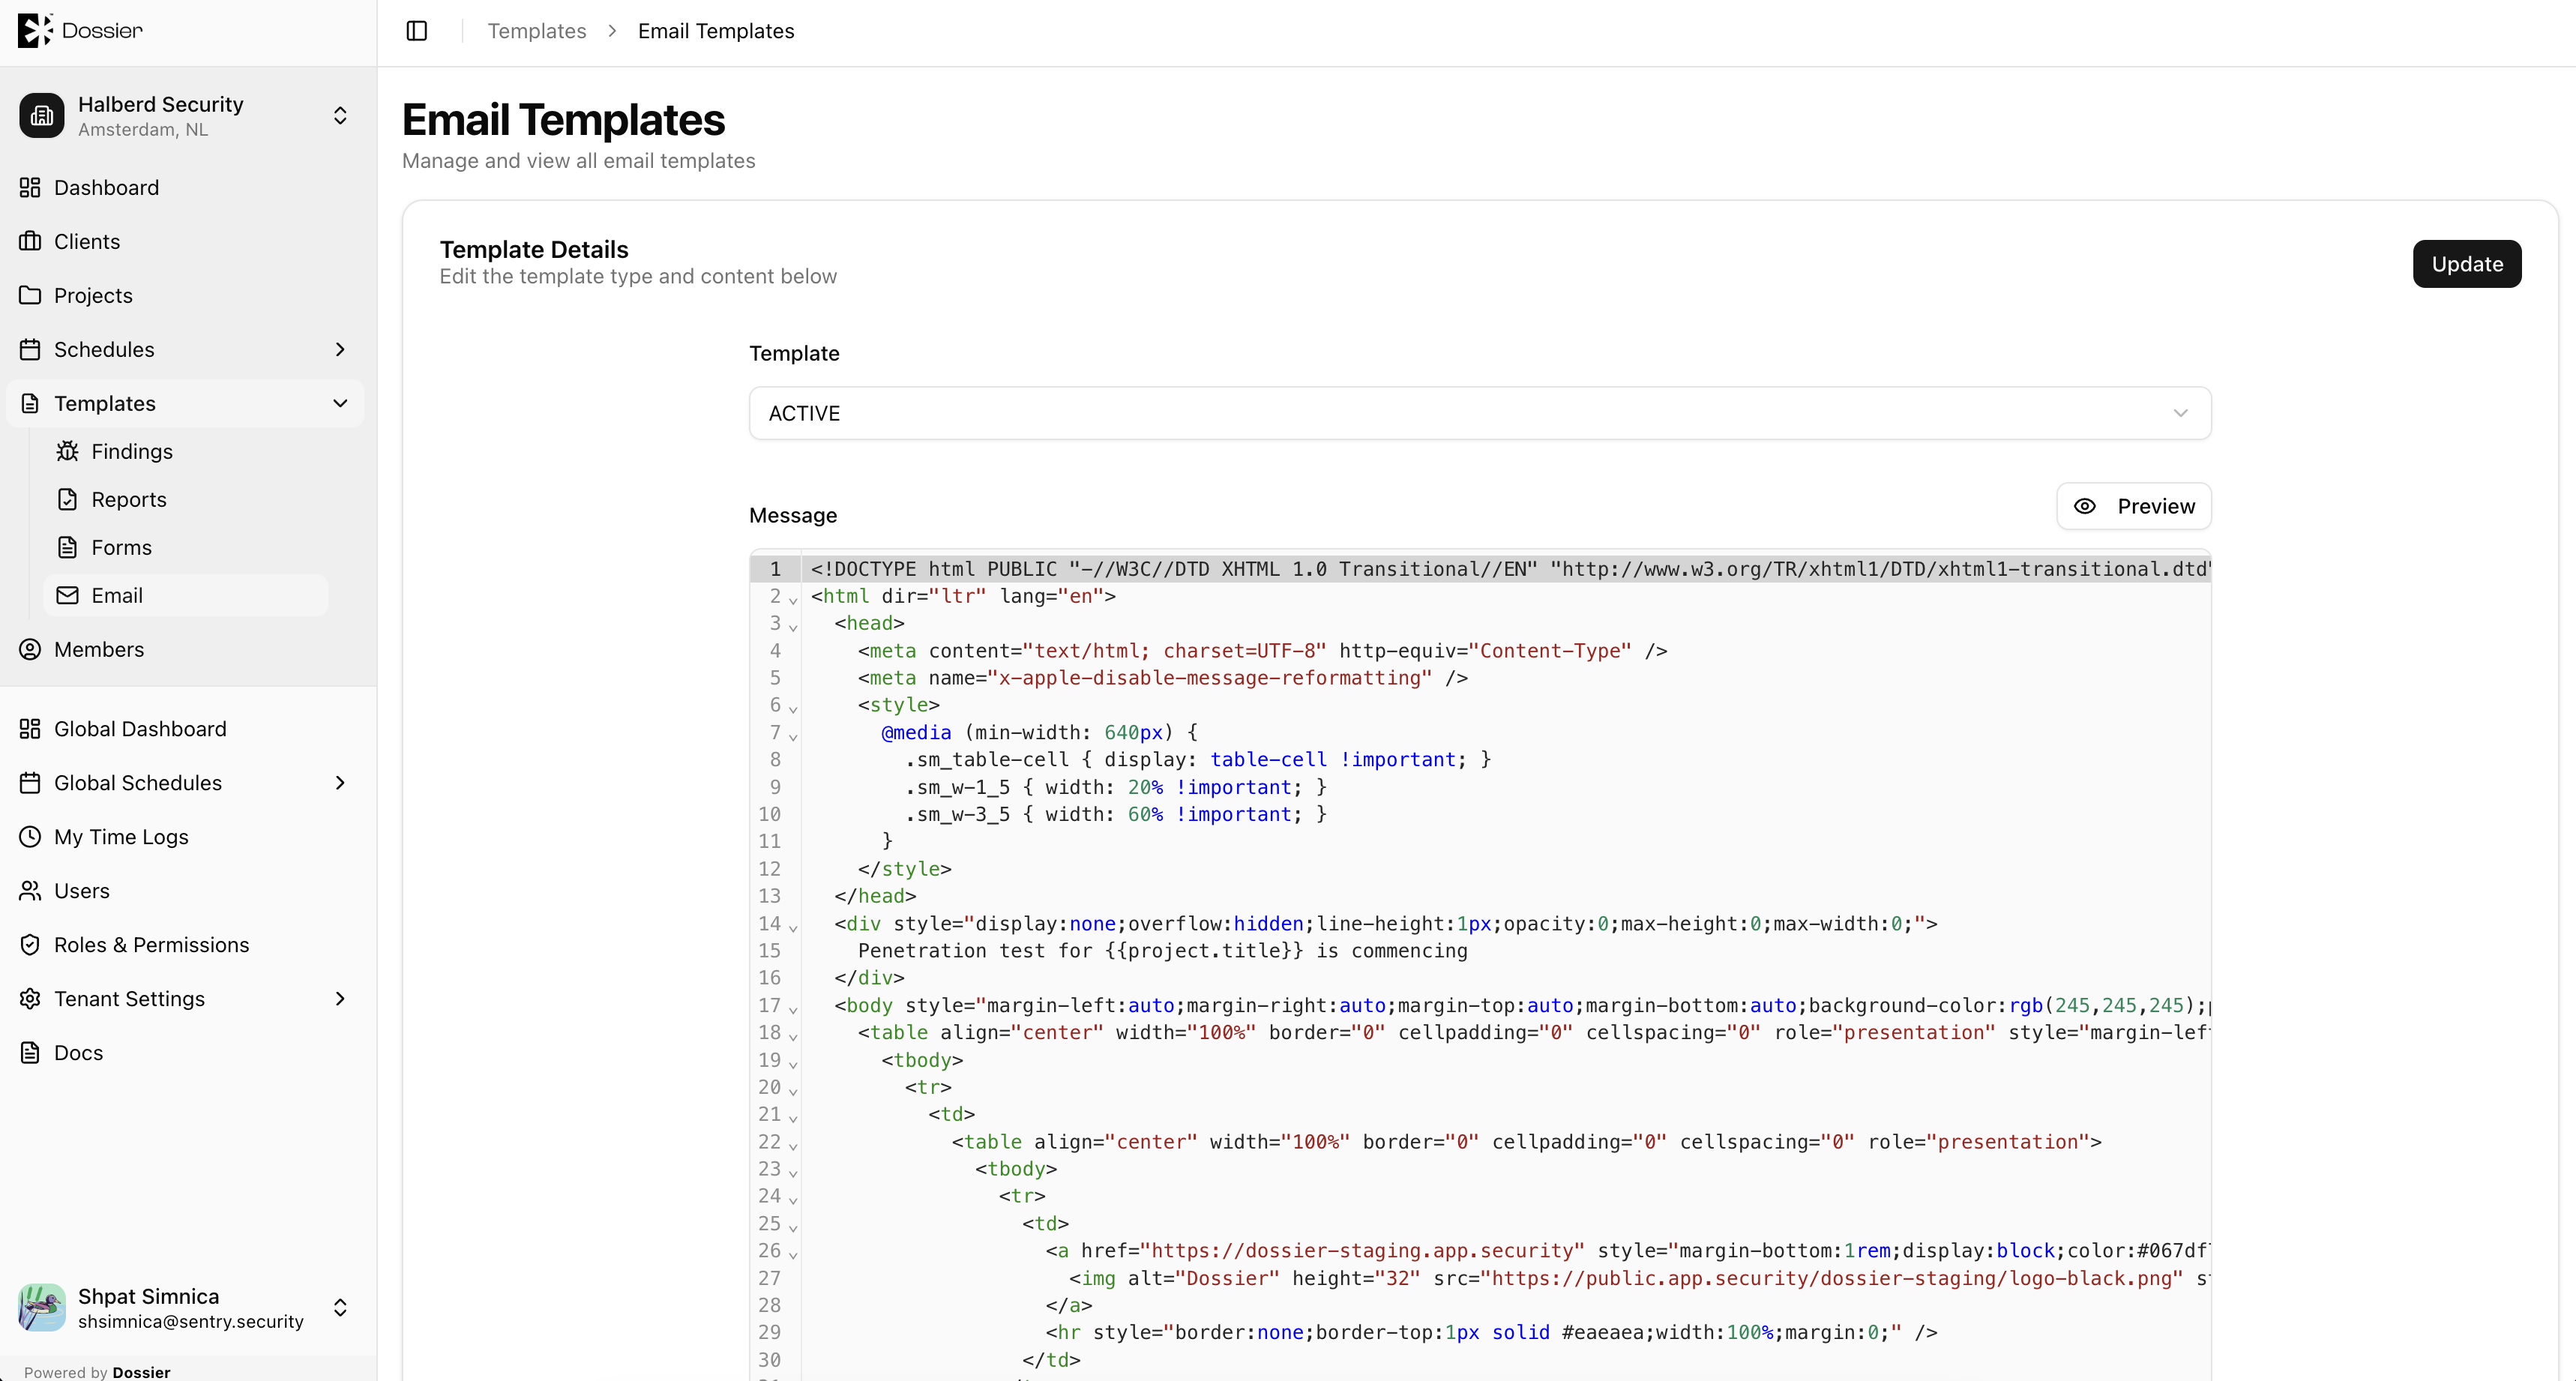Screen dimensions: 2576x1381
Task: Toggle the sidebar panel icon
Action: coord(417,31)
